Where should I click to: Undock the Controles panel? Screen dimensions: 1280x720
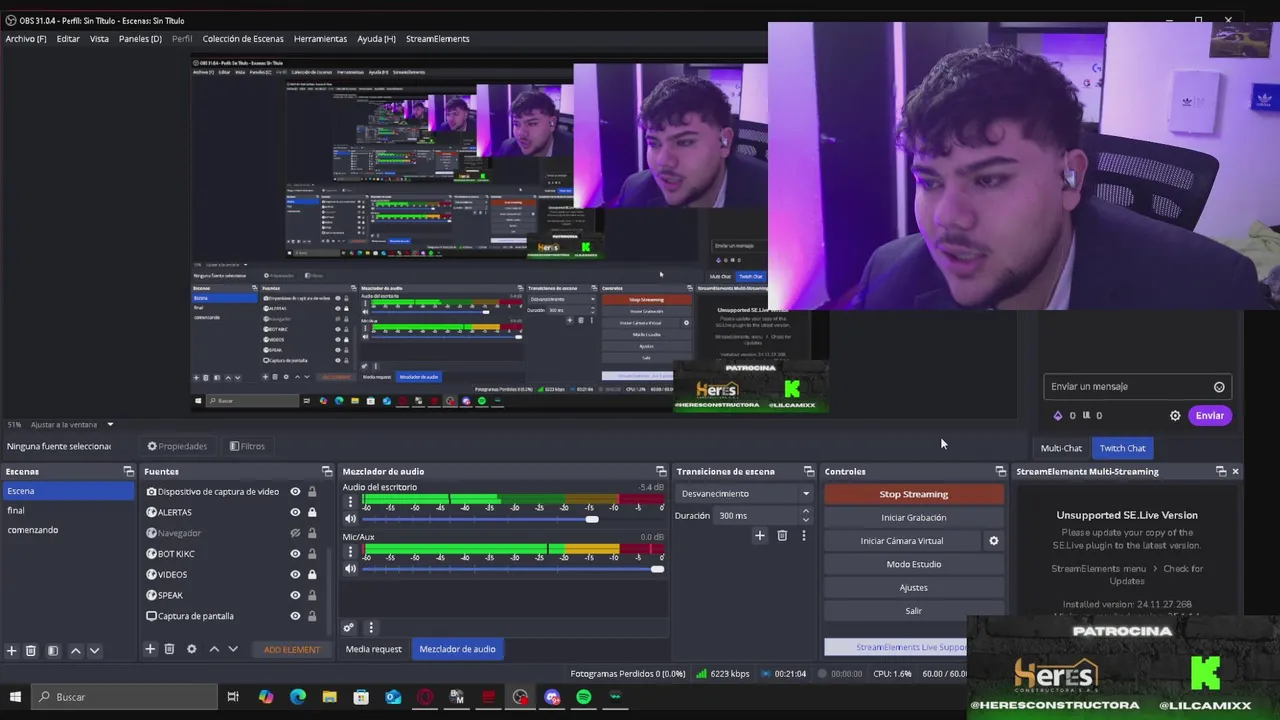(1000, 472)
